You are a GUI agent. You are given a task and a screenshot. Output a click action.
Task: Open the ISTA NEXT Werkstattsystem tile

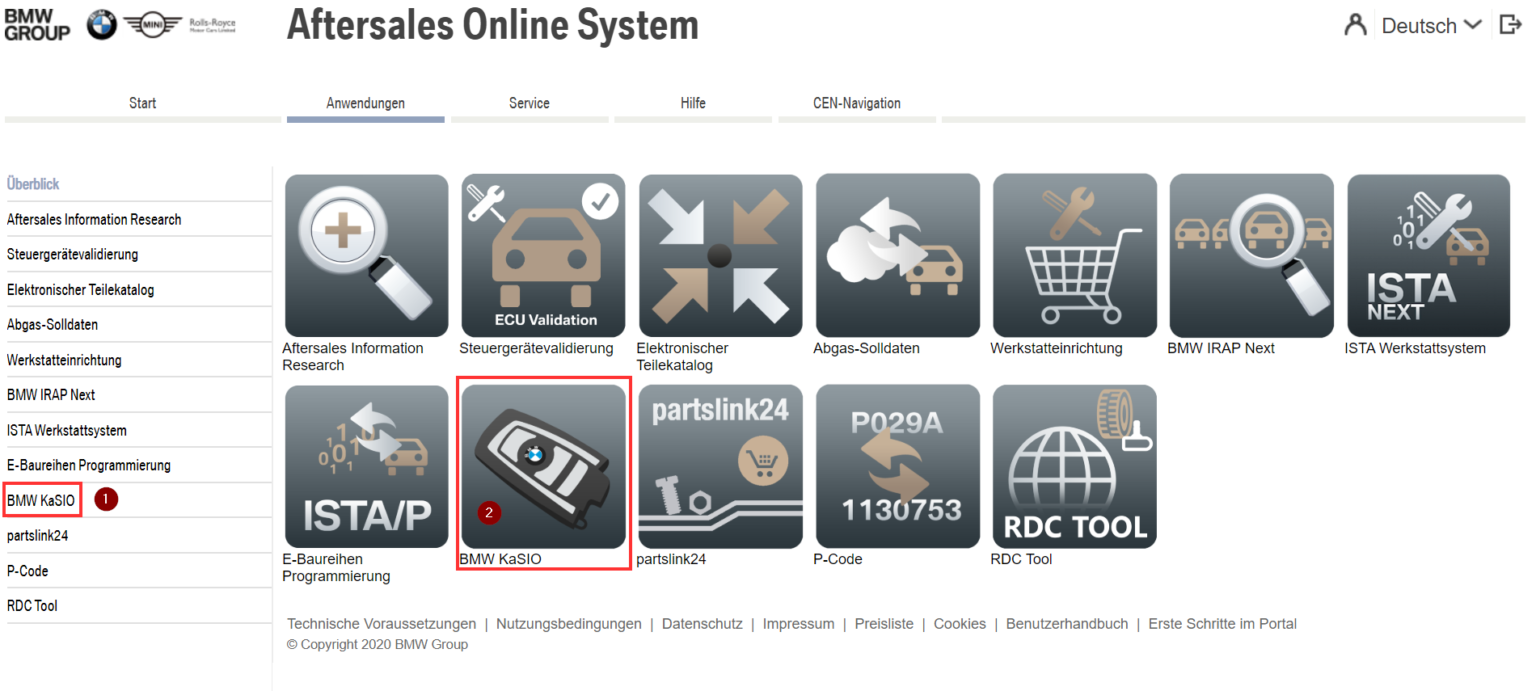[x=1428, y=255]
